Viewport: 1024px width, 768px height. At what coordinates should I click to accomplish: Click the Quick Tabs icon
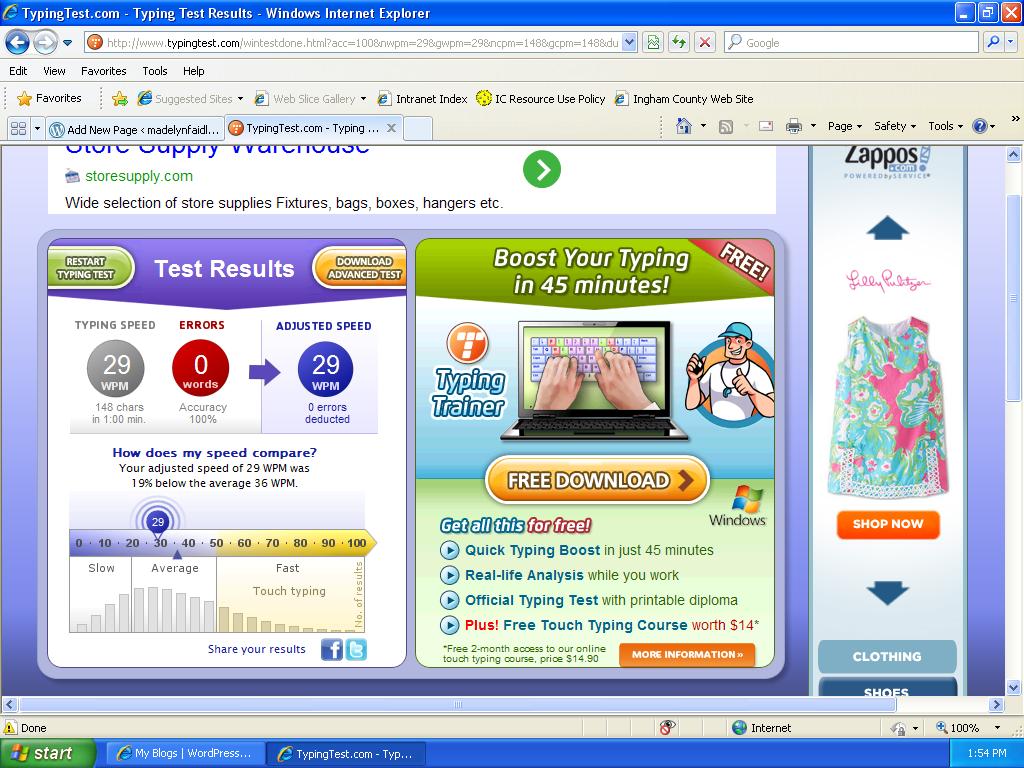click(18, 129)
